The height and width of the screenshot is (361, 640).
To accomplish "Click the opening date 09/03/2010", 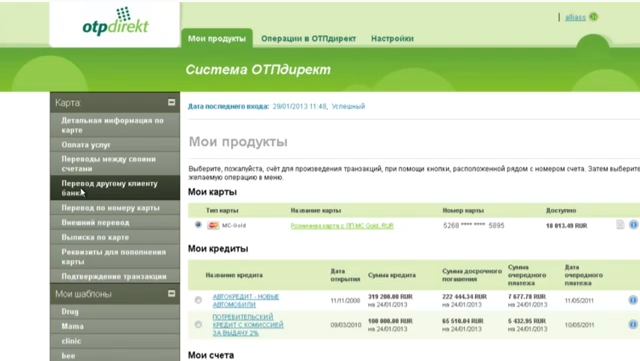I will click(x=346, y=325).
